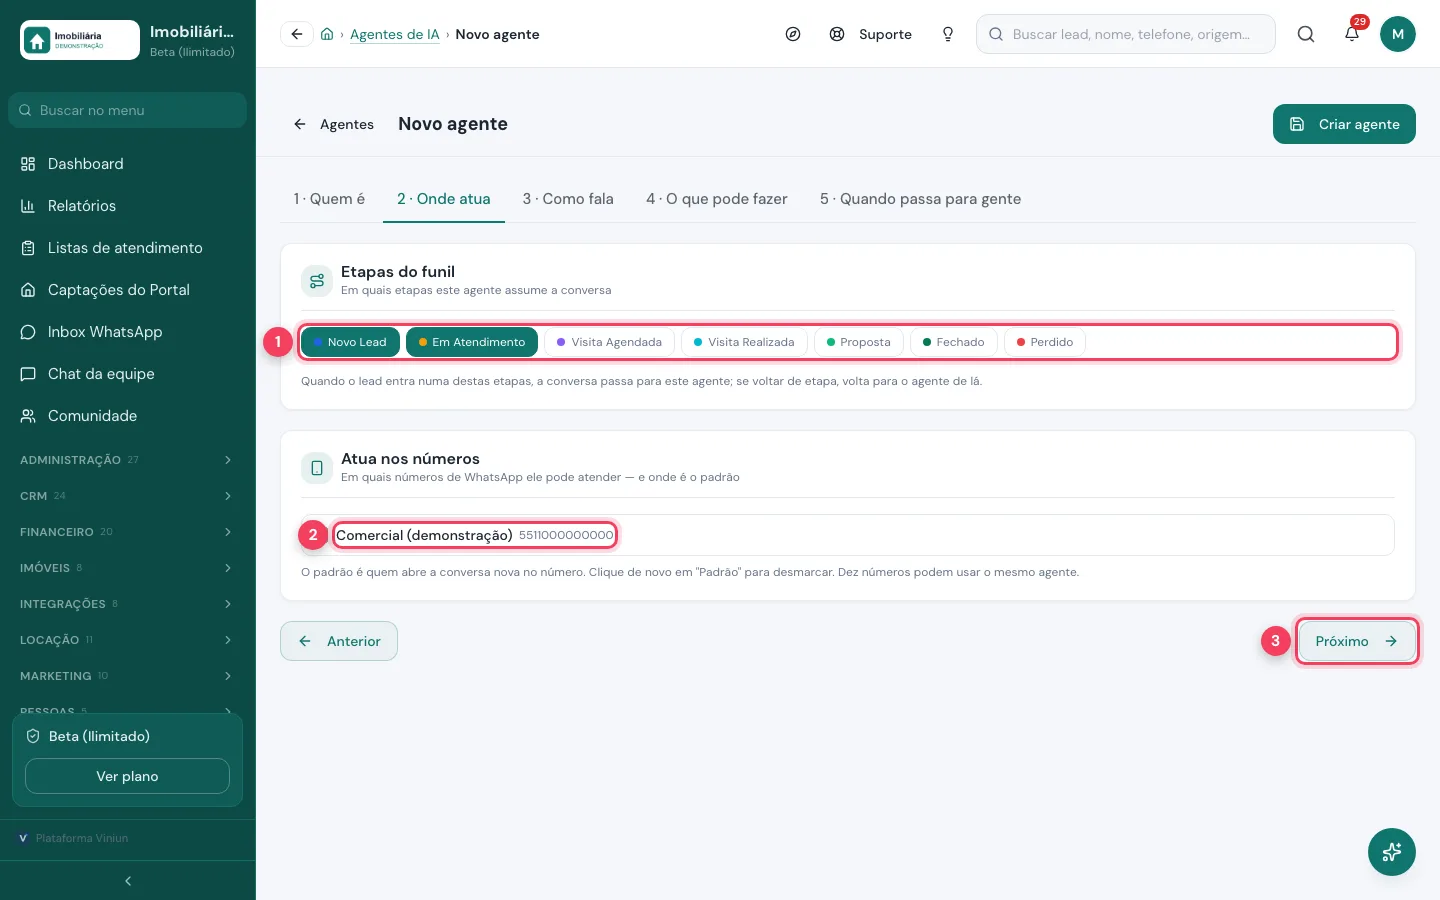This screenshot has width=1440, height=900.
Task: Select the Proposta stage chip
Action: point(859,342)
